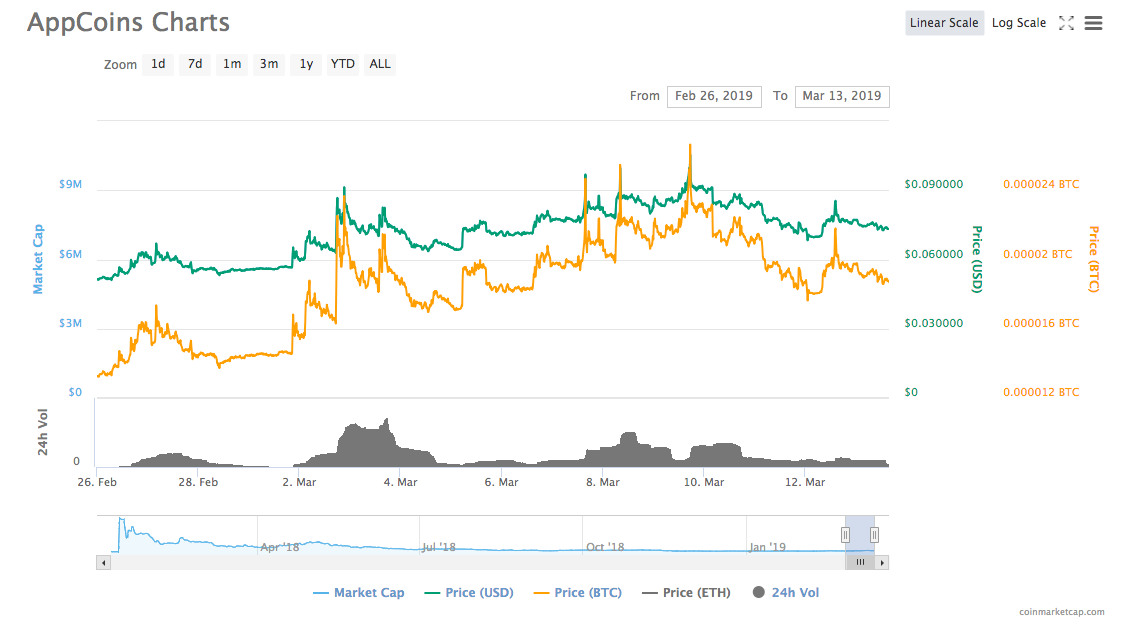The width and height of the screenshot is (1142, 629).
Task: Edit the To date field Mar 13, 2019
Action: coord(842,96)
